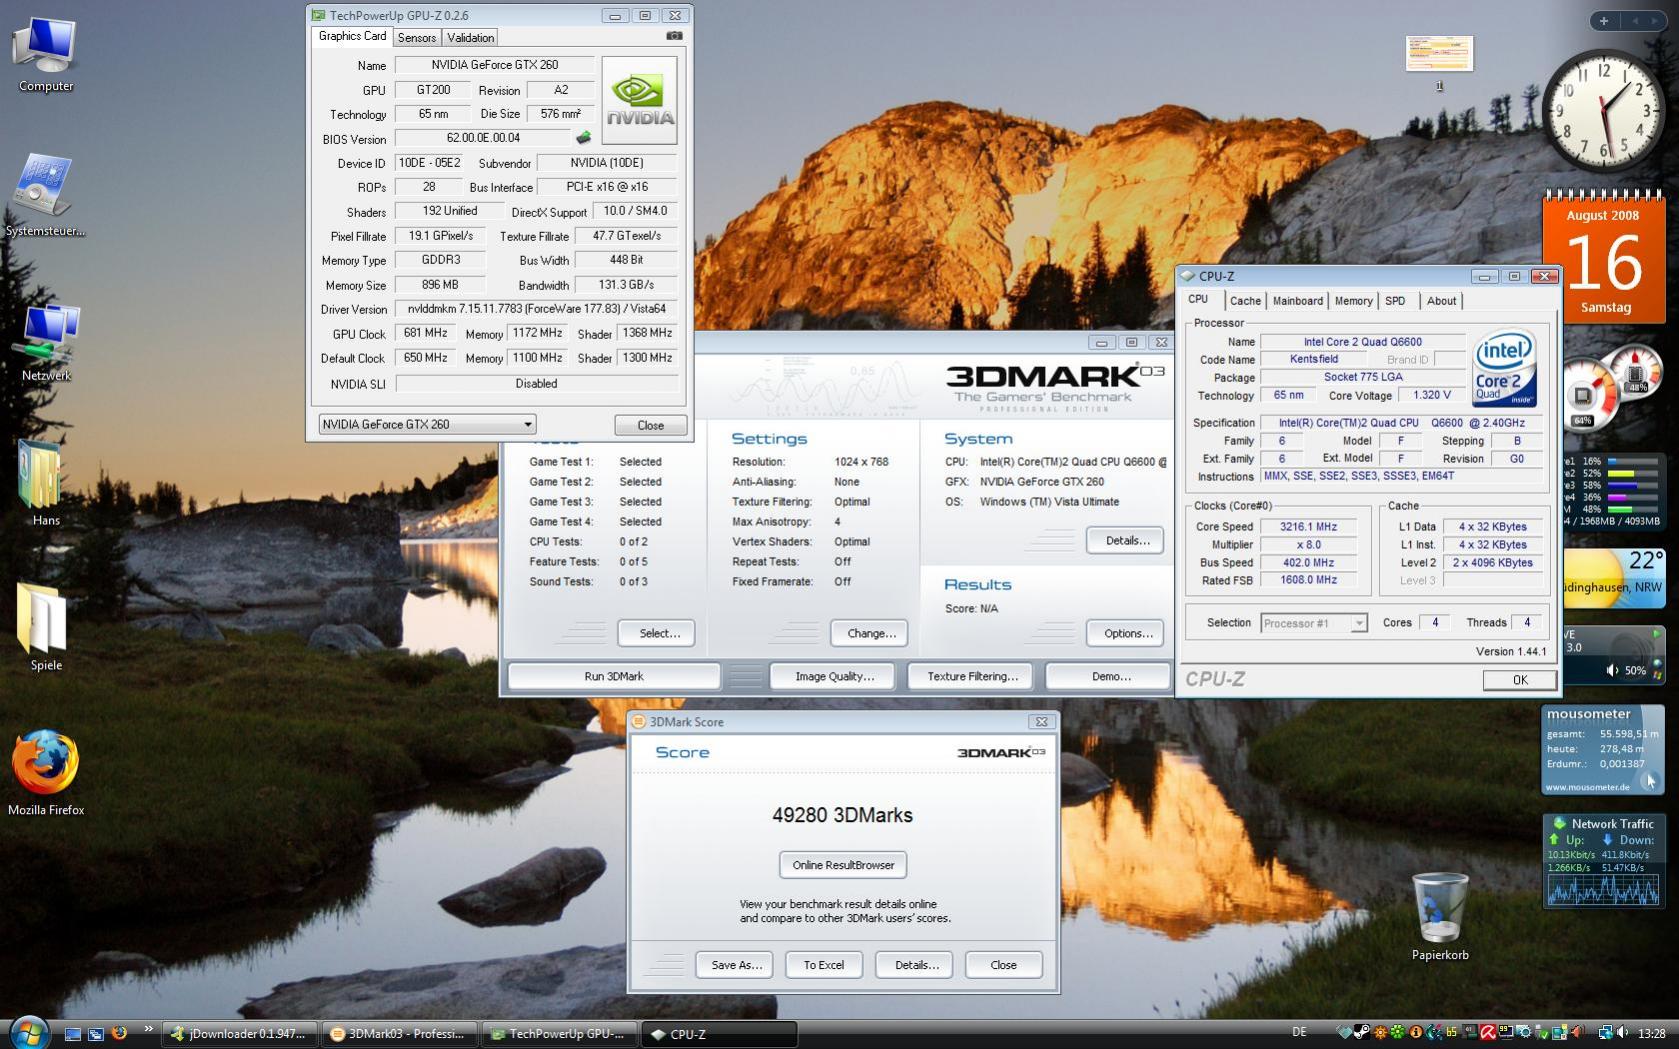Switch to TechPowerUp GPU-Z taskbar button
The width and height of the screenshot is (1679, 1049).
click(x=561, y=1034)
